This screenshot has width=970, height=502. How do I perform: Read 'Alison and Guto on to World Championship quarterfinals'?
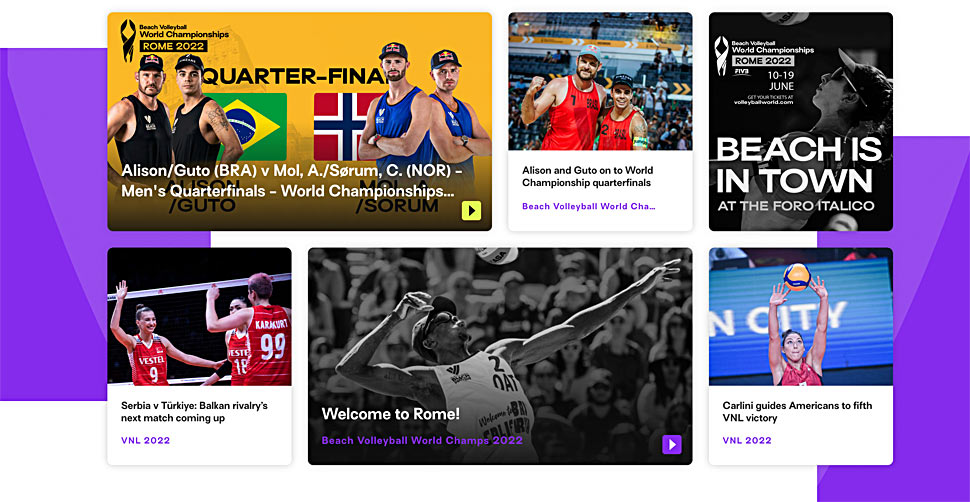[587, 176]
